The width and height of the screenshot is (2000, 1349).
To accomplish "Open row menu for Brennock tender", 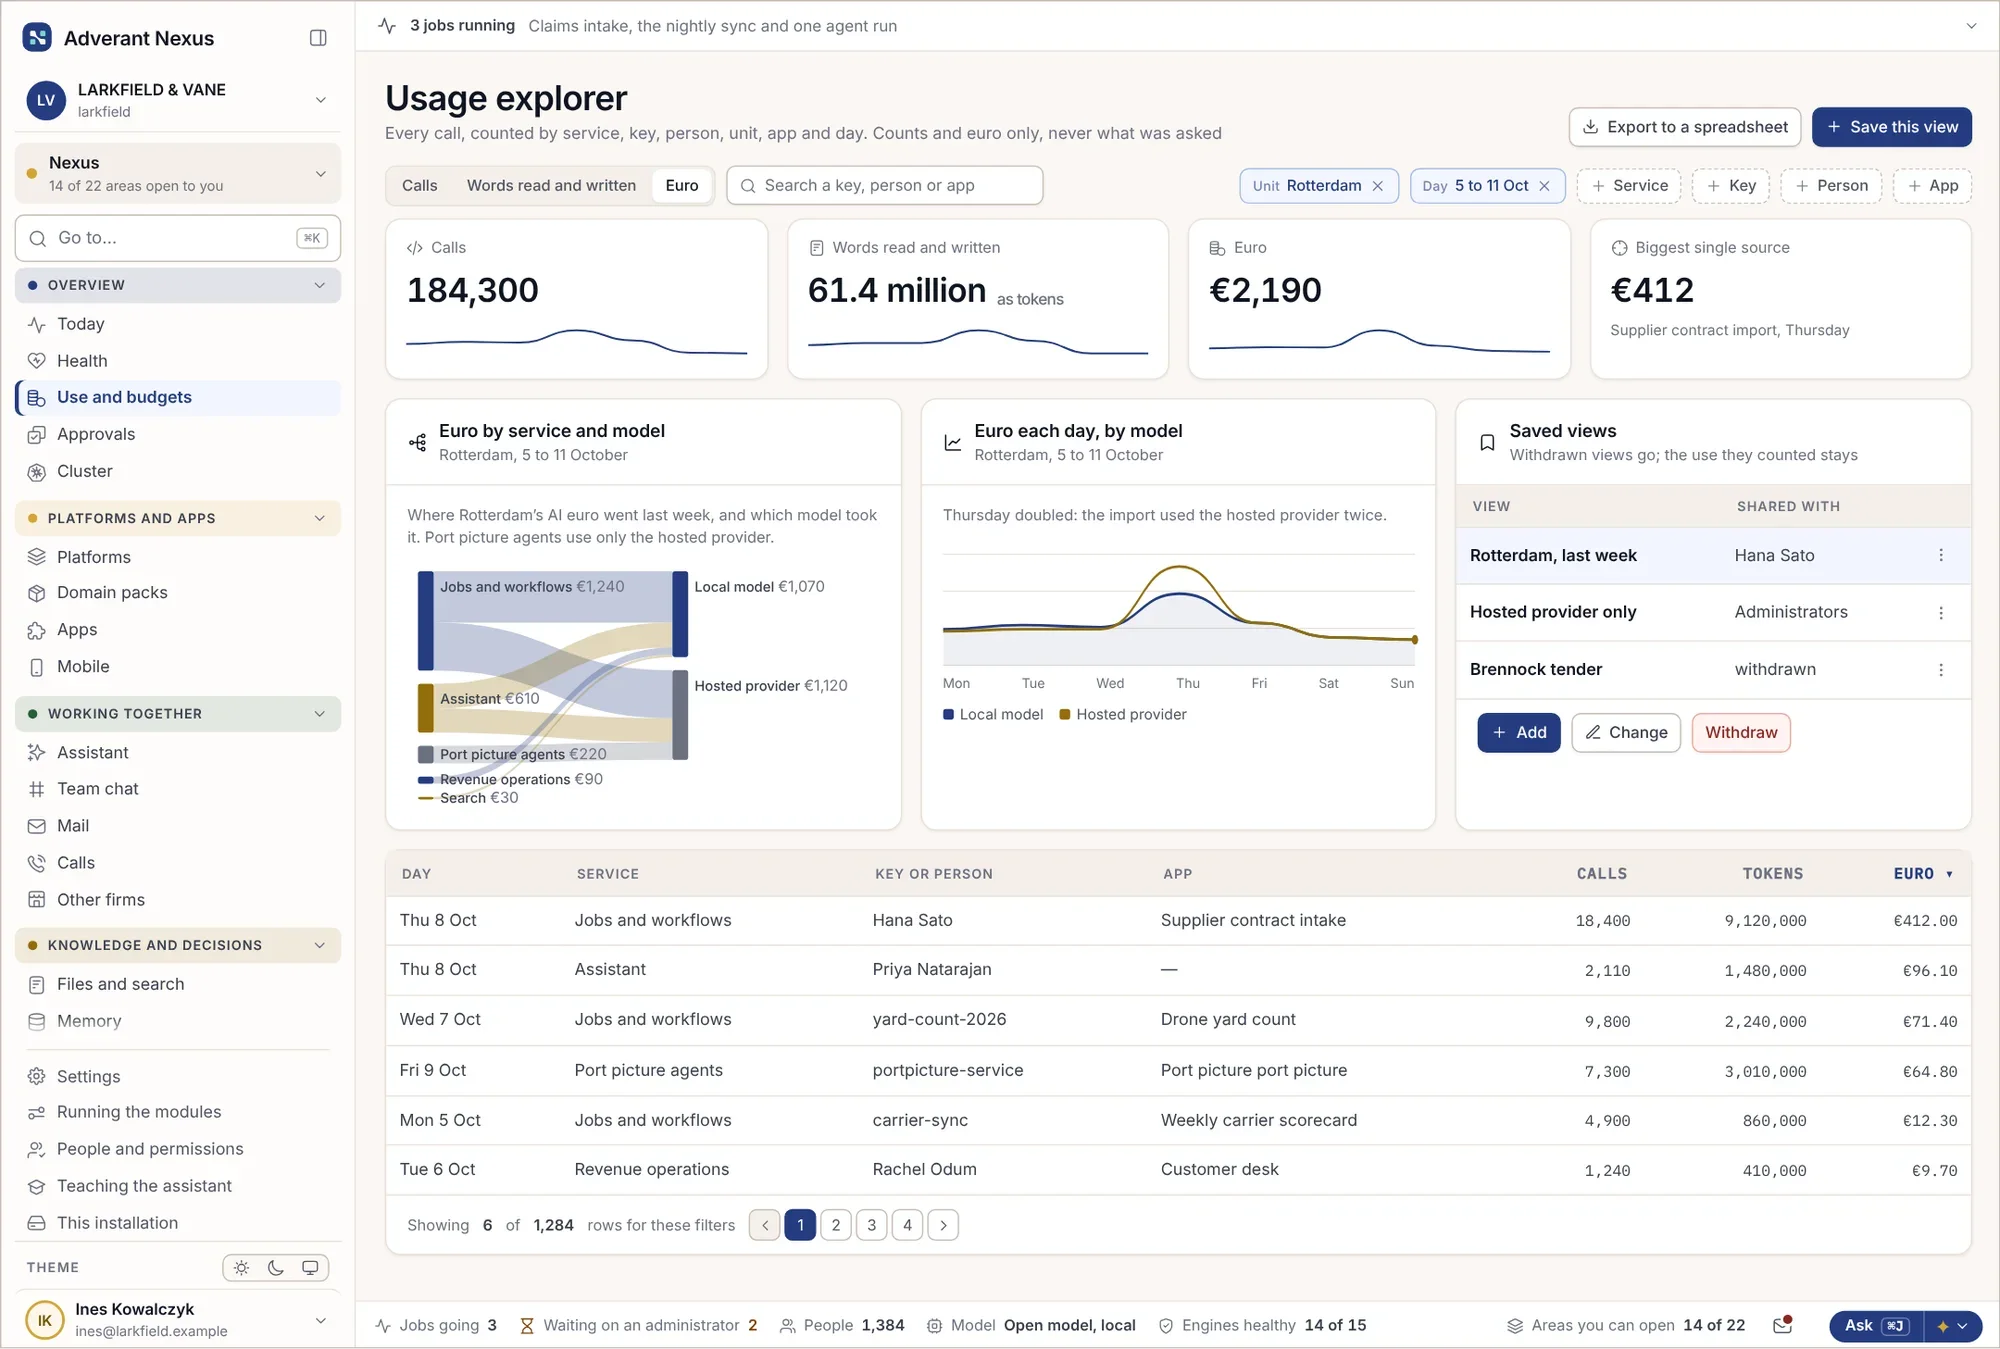I will pyautogui.click(x=1941, y=669).
